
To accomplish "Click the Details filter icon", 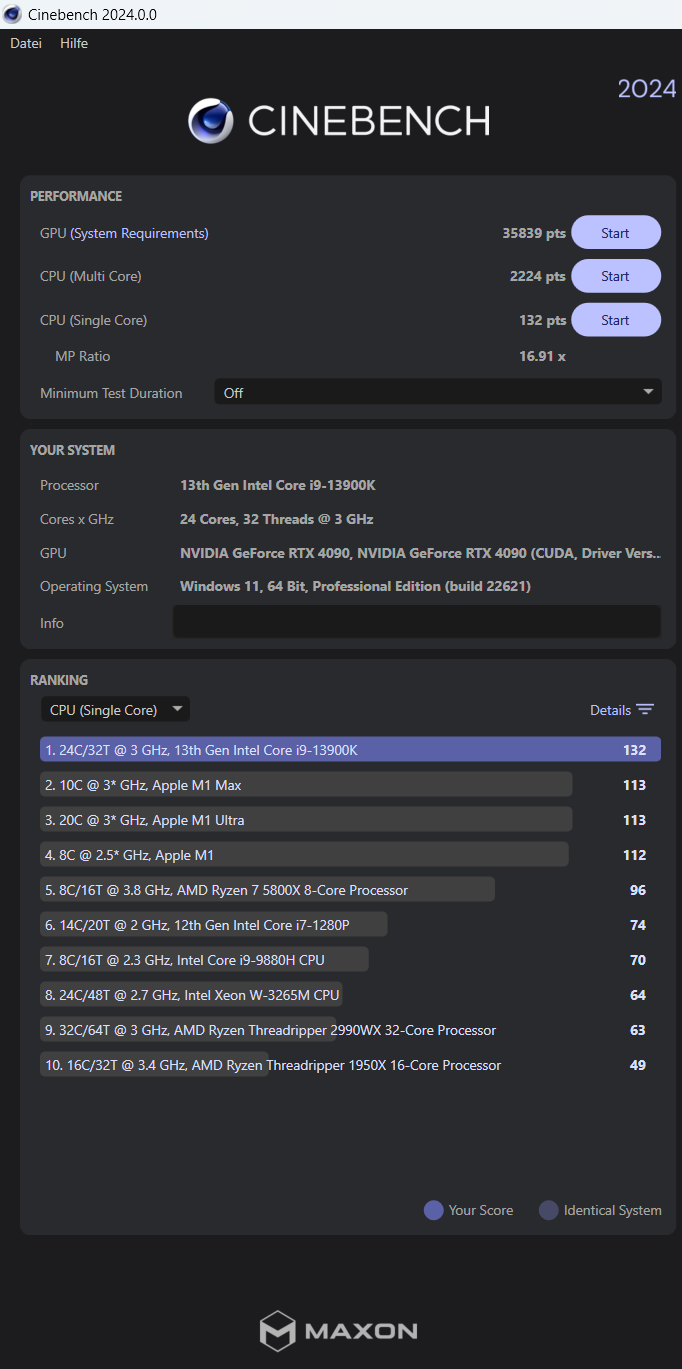I will (645, 710).
